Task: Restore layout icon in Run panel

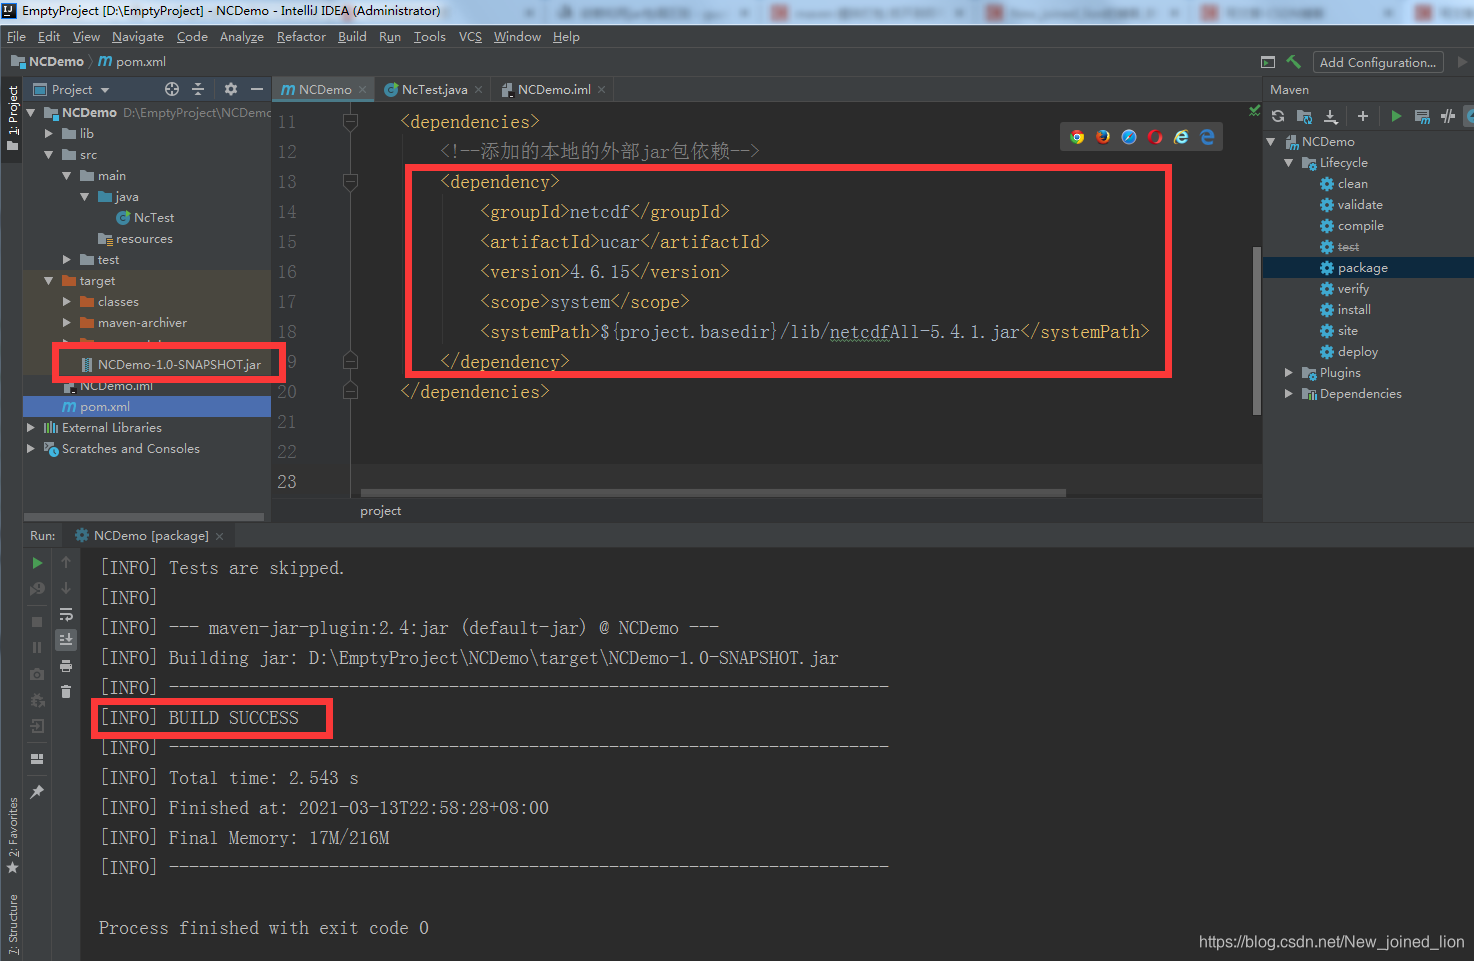Action: 37,759
